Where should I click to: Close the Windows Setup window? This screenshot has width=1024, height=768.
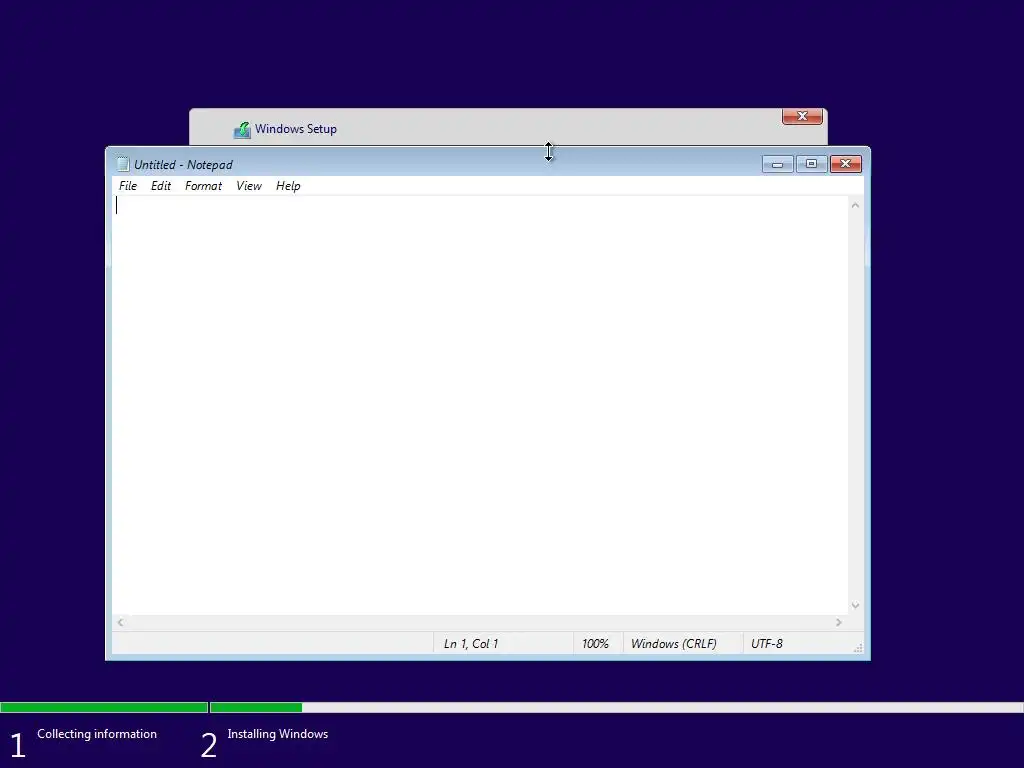pyautogui.click(x=802, y=116)
